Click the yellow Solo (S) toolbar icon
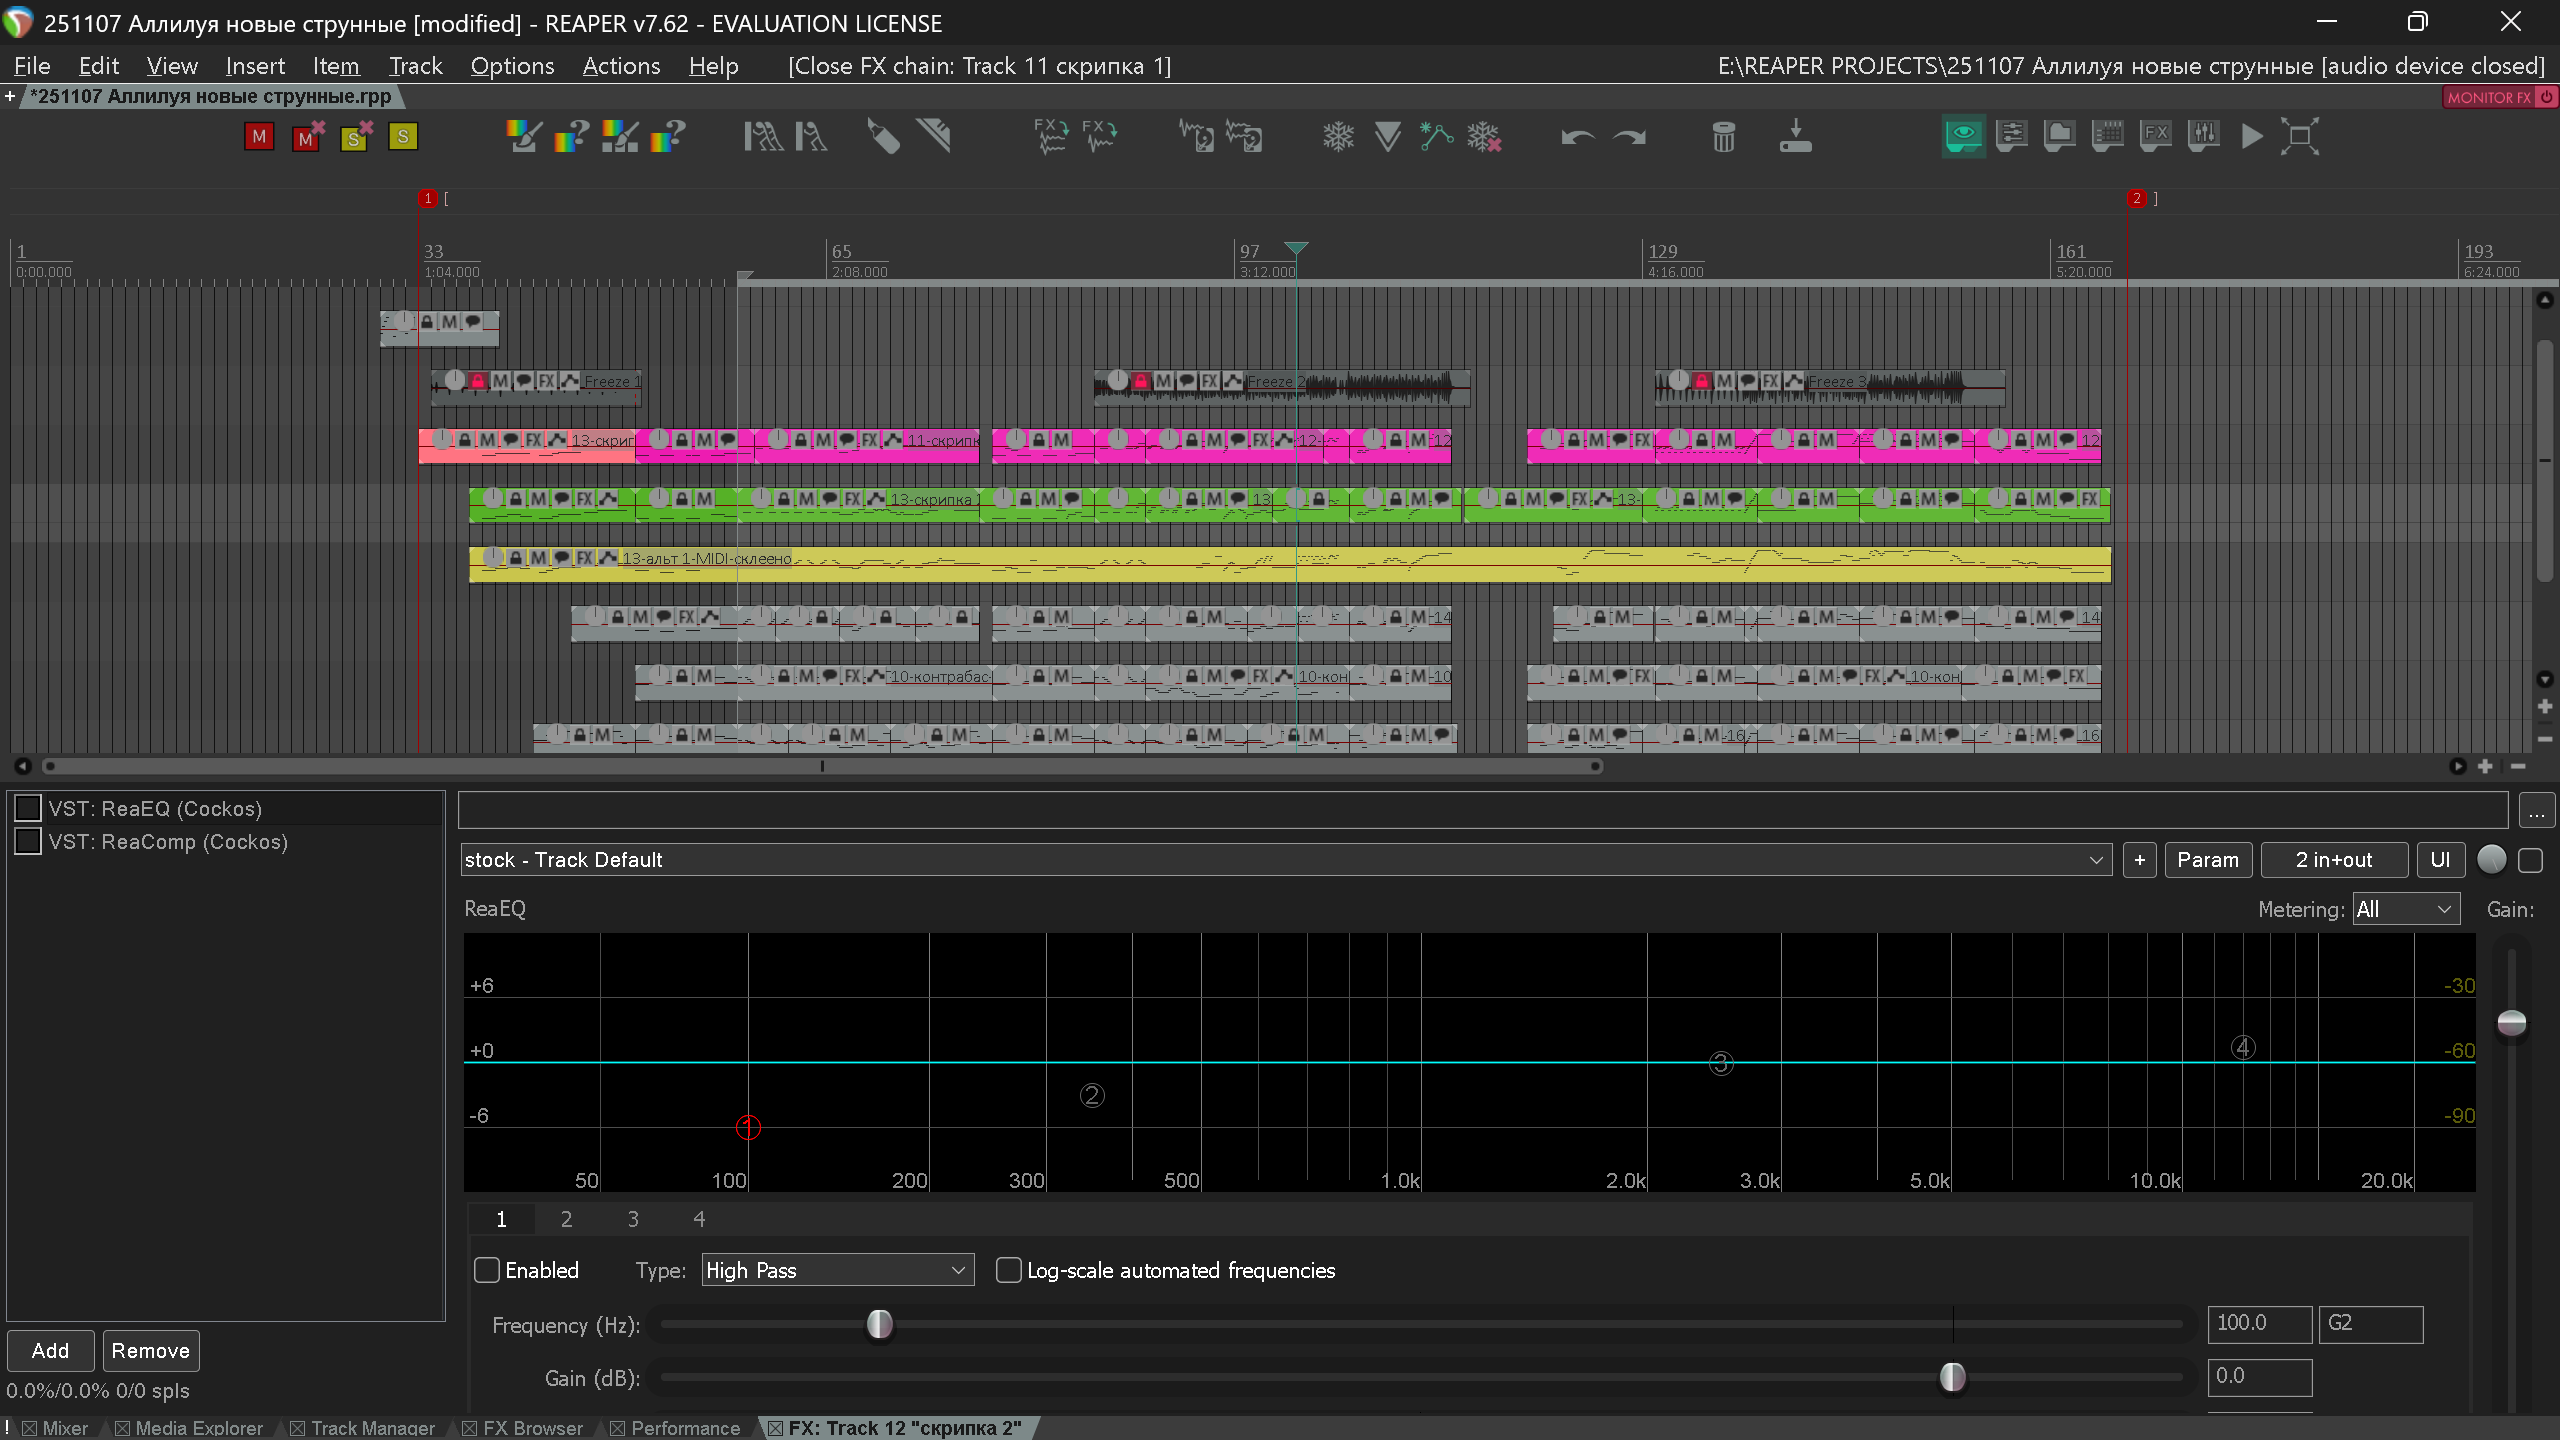 coord(403,137)
